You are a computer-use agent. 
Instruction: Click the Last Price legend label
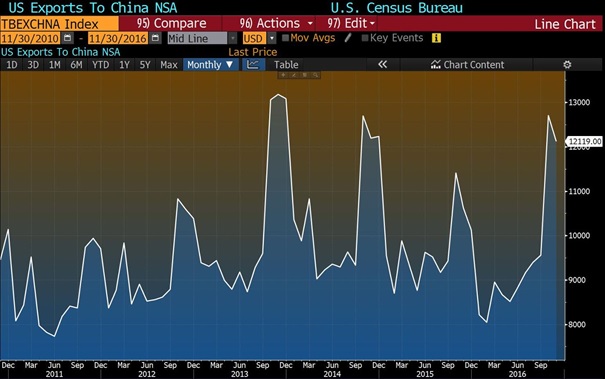click(253, 52)
